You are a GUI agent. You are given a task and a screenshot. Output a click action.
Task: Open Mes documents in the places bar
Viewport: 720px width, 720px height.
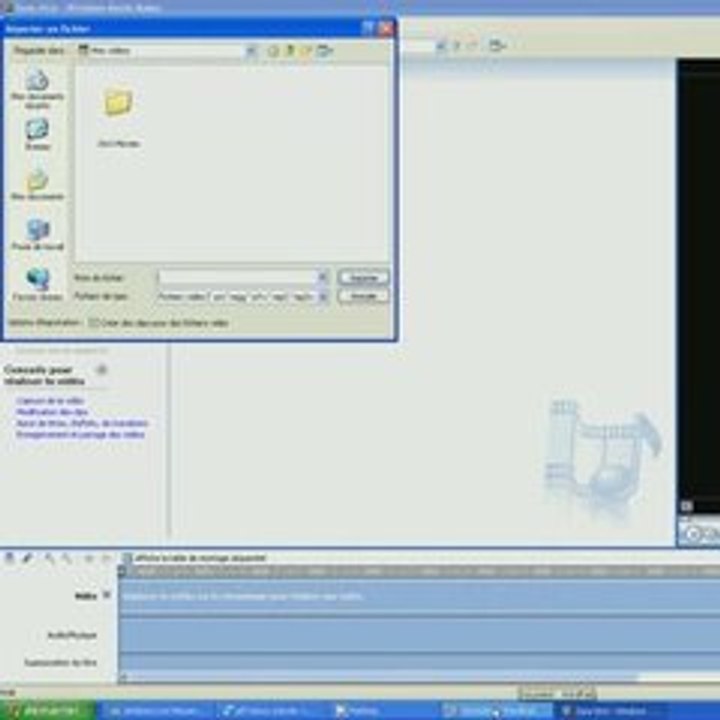point(38,184)
